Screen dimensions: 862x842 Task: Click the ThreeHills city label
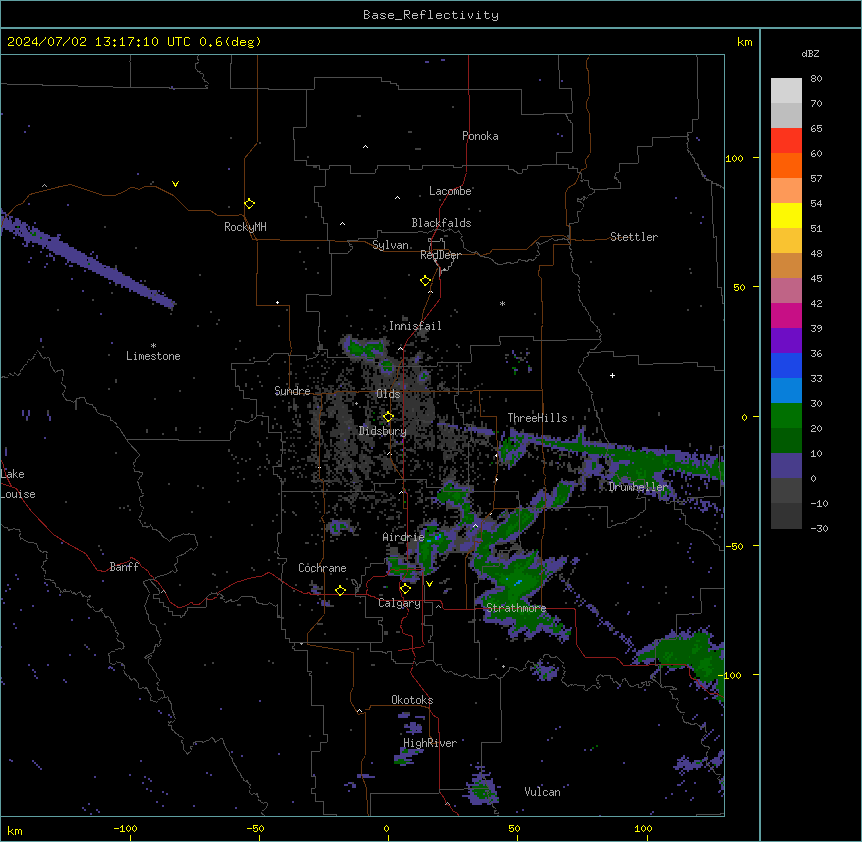(x=537, y=418)
